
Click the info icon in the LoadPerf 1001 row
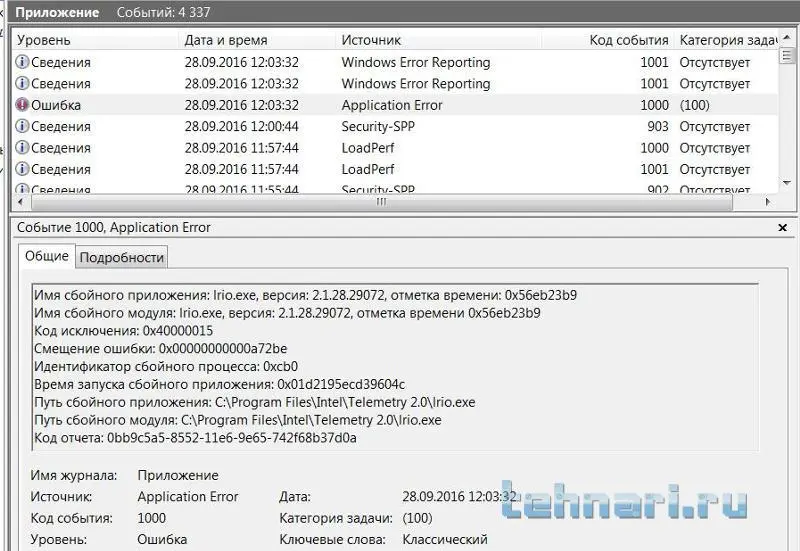point(22,169)
